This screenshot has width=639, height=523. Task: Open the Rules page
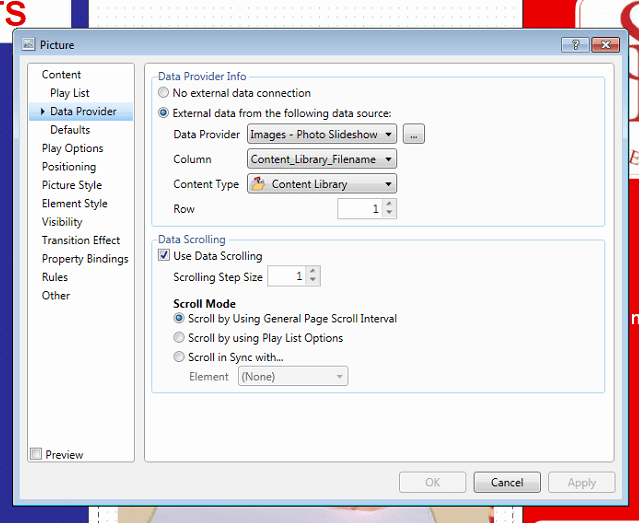[55, 277]
